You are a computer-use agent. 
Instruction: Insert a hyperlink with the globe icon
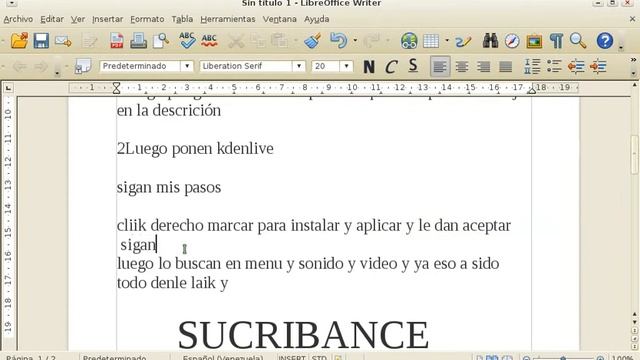pyautogui.click(x=409, y=41)
